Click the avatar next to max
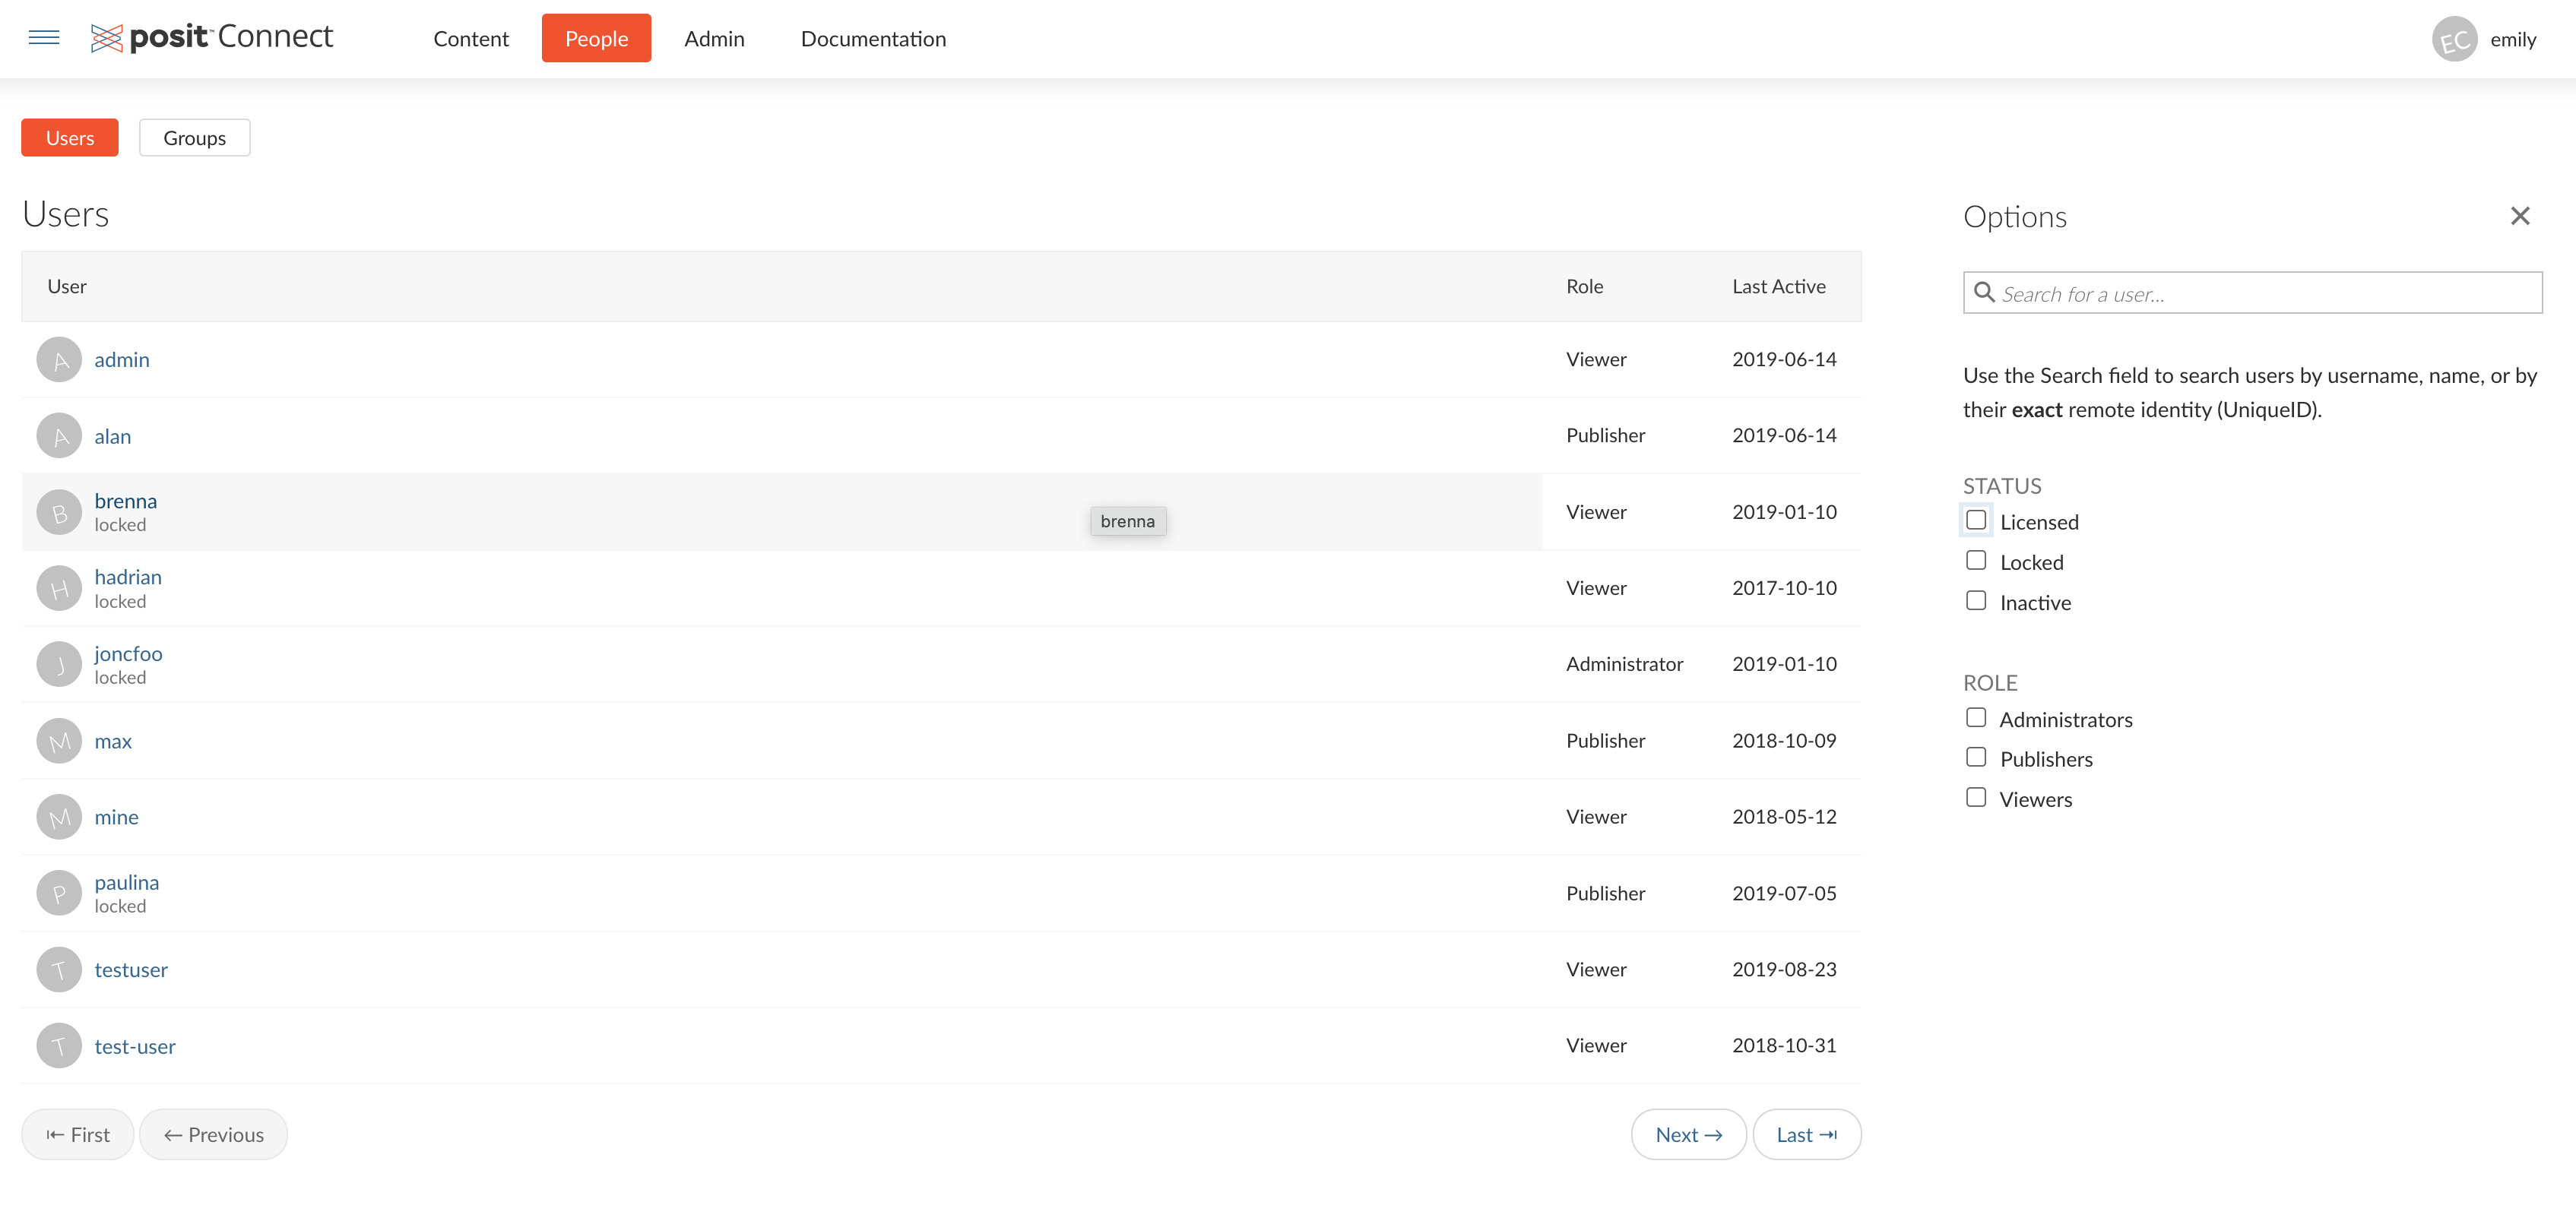 pos(59,741)
